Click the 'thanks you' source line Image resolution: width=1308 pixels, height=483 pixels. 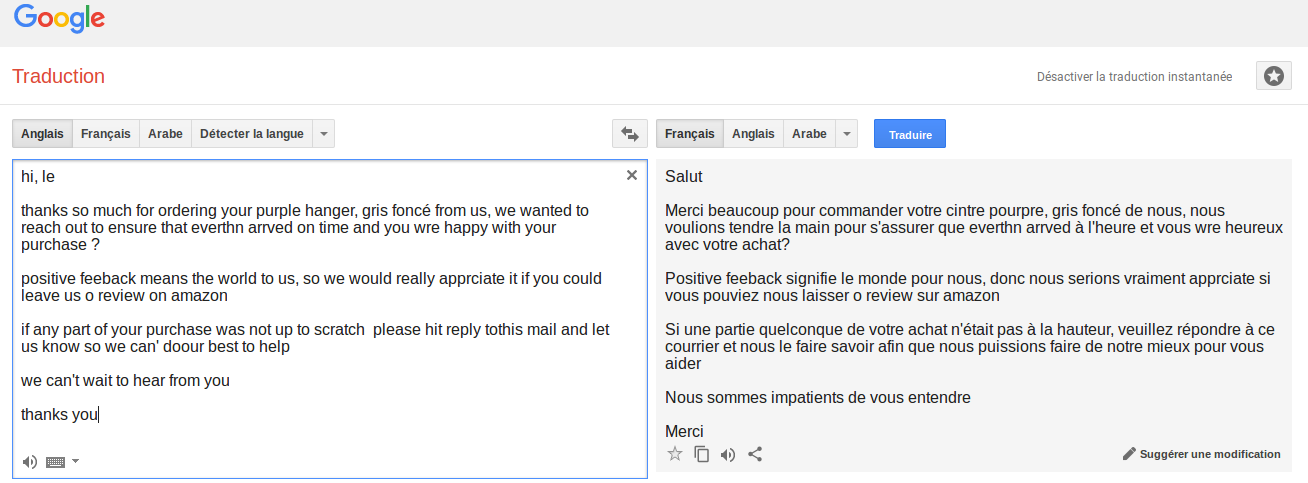59,414
